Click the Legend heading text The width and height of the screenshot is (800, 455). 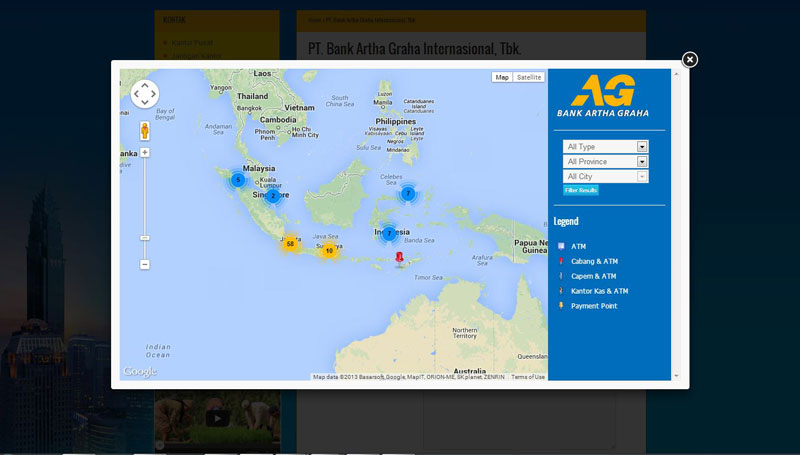click(x=566, y=221)
